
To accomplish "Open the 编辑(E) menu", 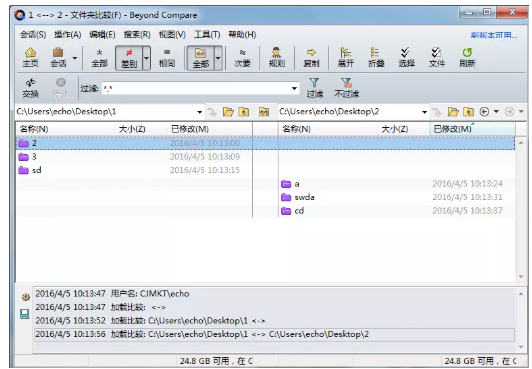I will point(102,35).
